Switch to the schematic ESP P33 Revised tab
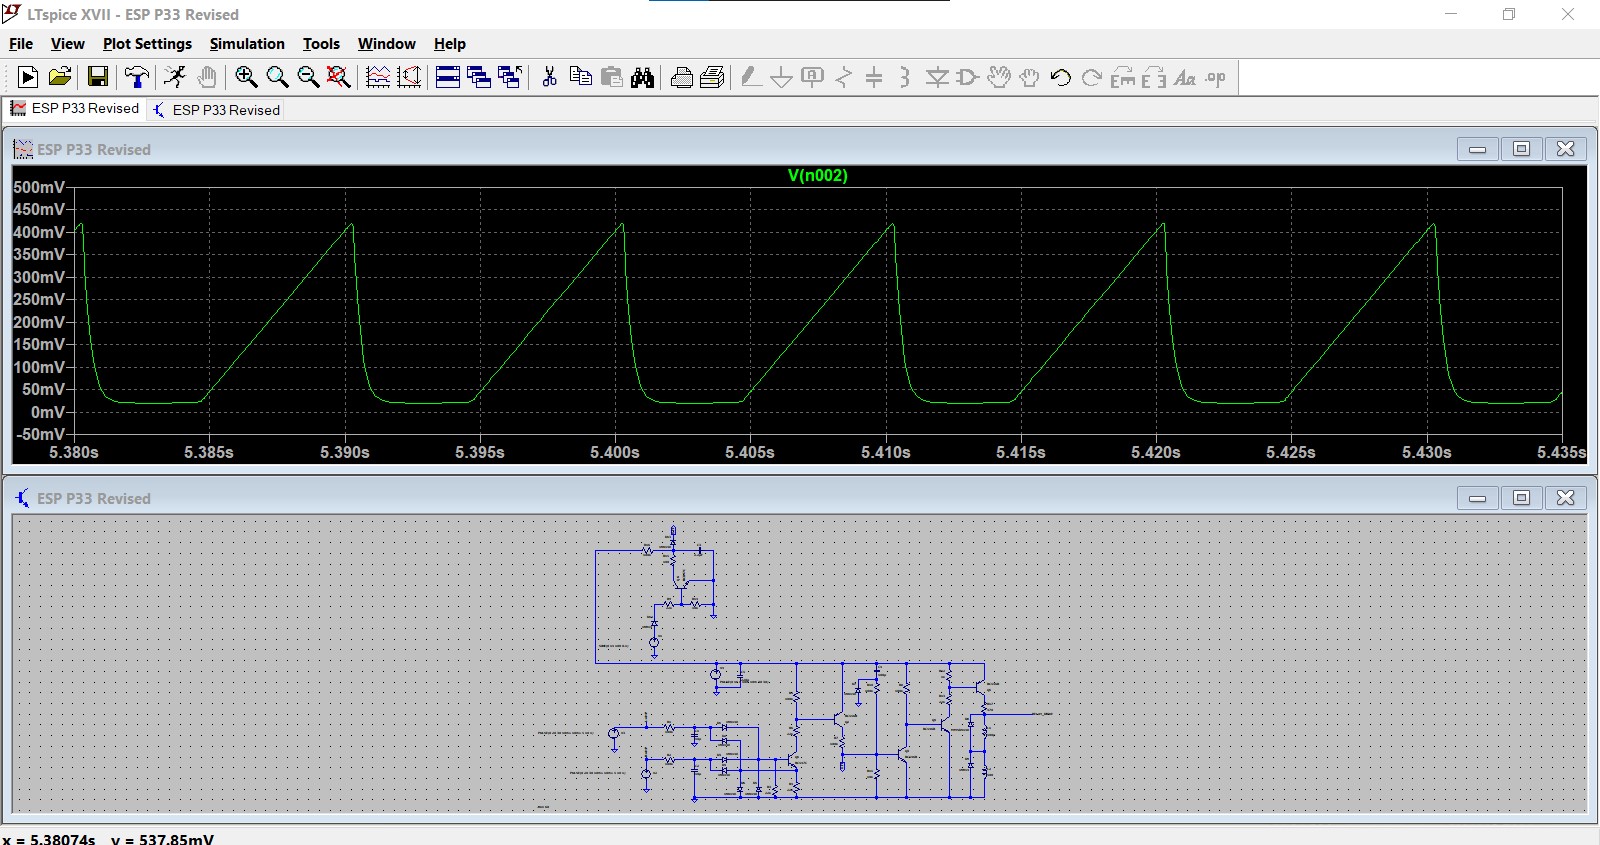 [x=216, y=110]
